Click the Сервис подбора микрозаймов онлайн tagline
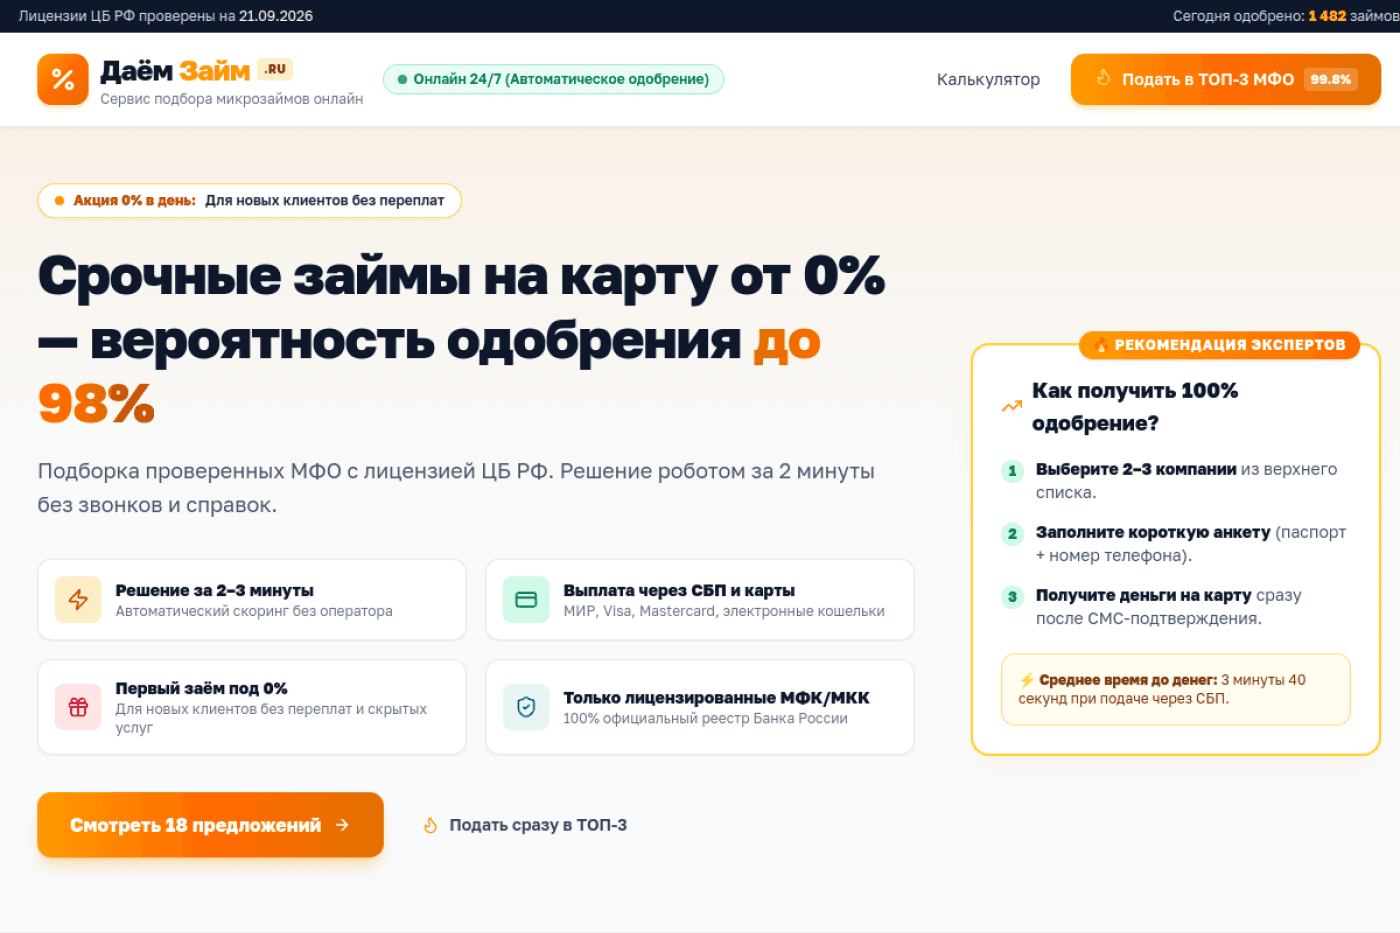Image resolution: width=1400 pixels, height=933 pixels. tap(232, 99)
